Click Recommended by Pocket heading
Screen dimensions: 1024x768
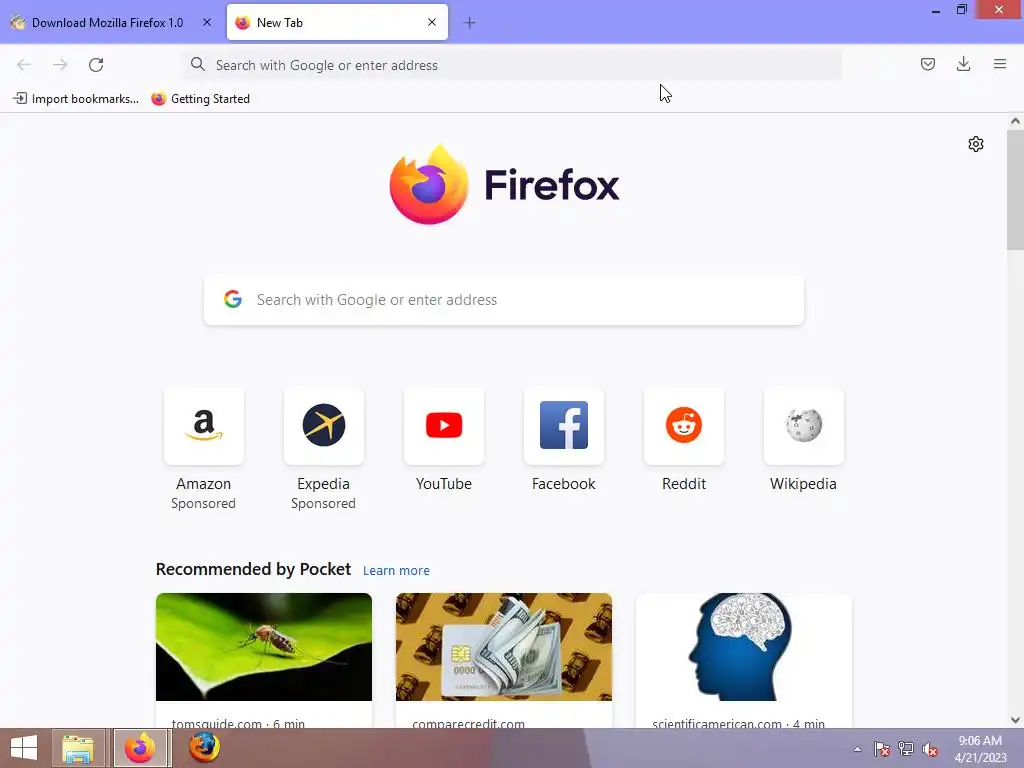tap(253, 569)
